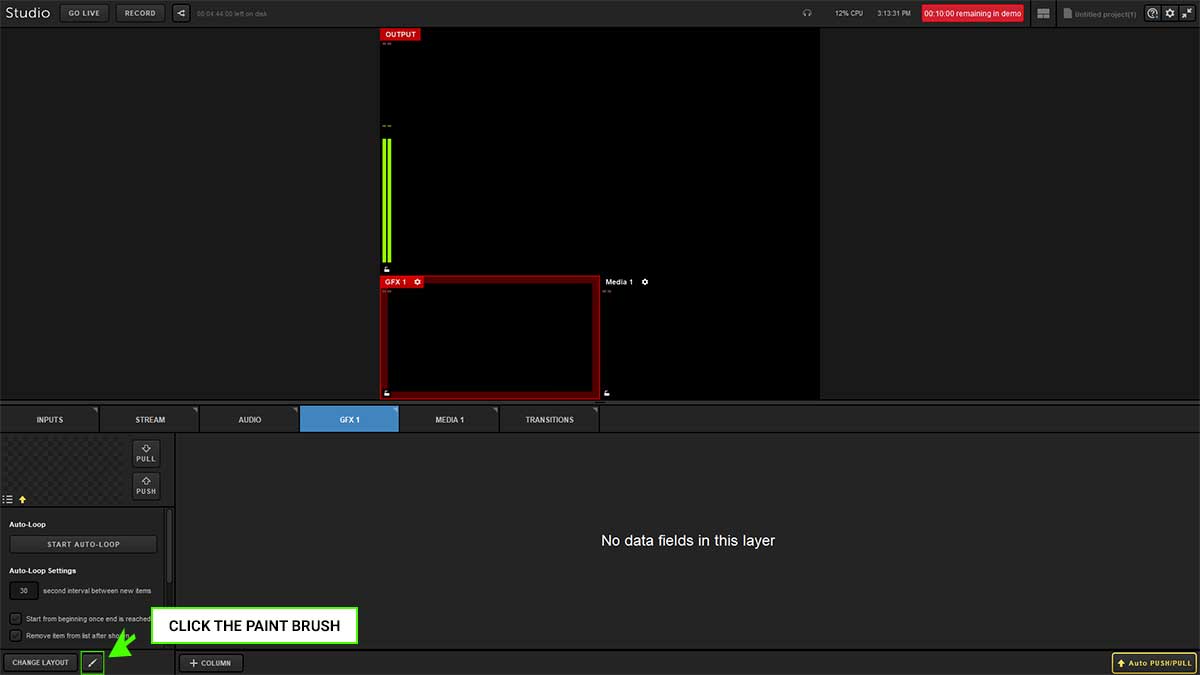Screen dimensions: 1200x675
Task: Expand the Audio tab corner arrow
Action: tap(295, 410)
